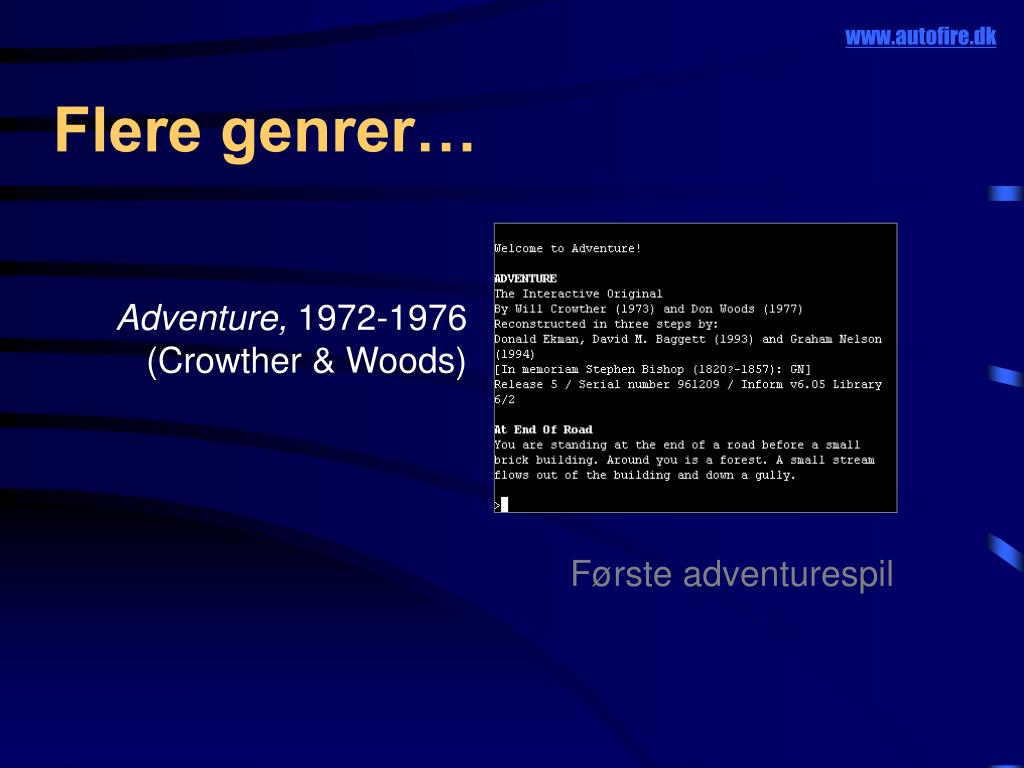
Task: Open the www.autofire.dk link
Action: pyautogui.click(x=920, y=37)
